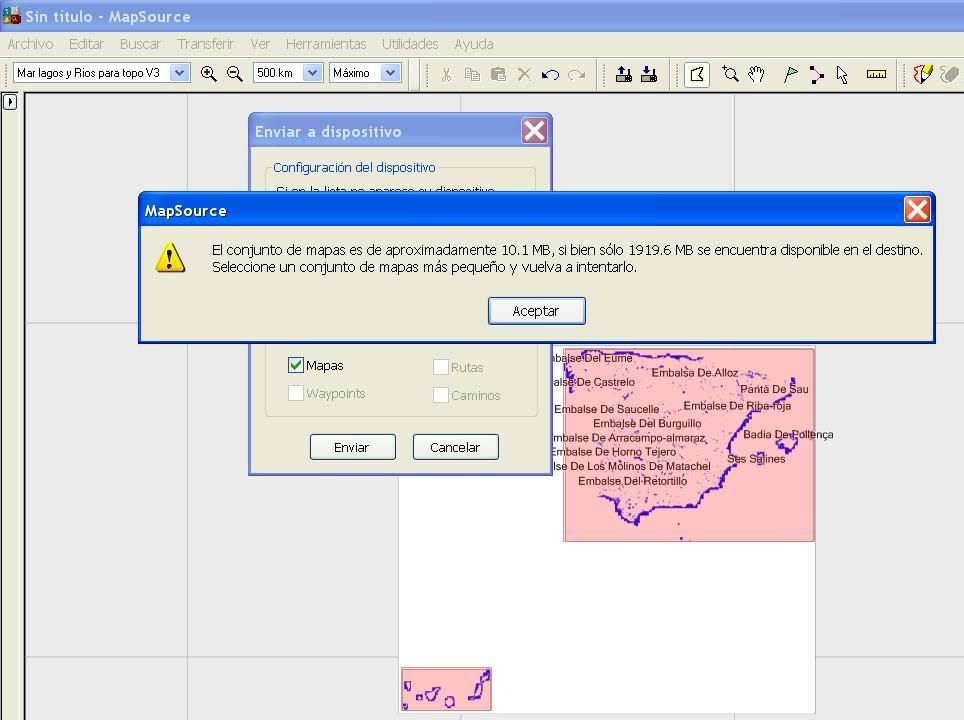964x720 pixels.
Task: Select the Route tool icon
Action: tap(816, 74)
